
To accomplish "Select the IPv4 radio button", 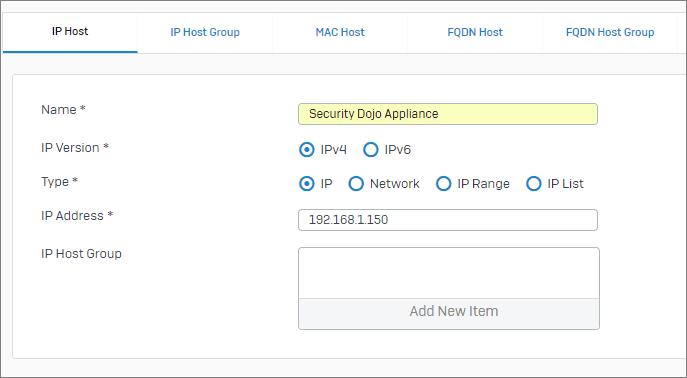I will pos(307,150).
